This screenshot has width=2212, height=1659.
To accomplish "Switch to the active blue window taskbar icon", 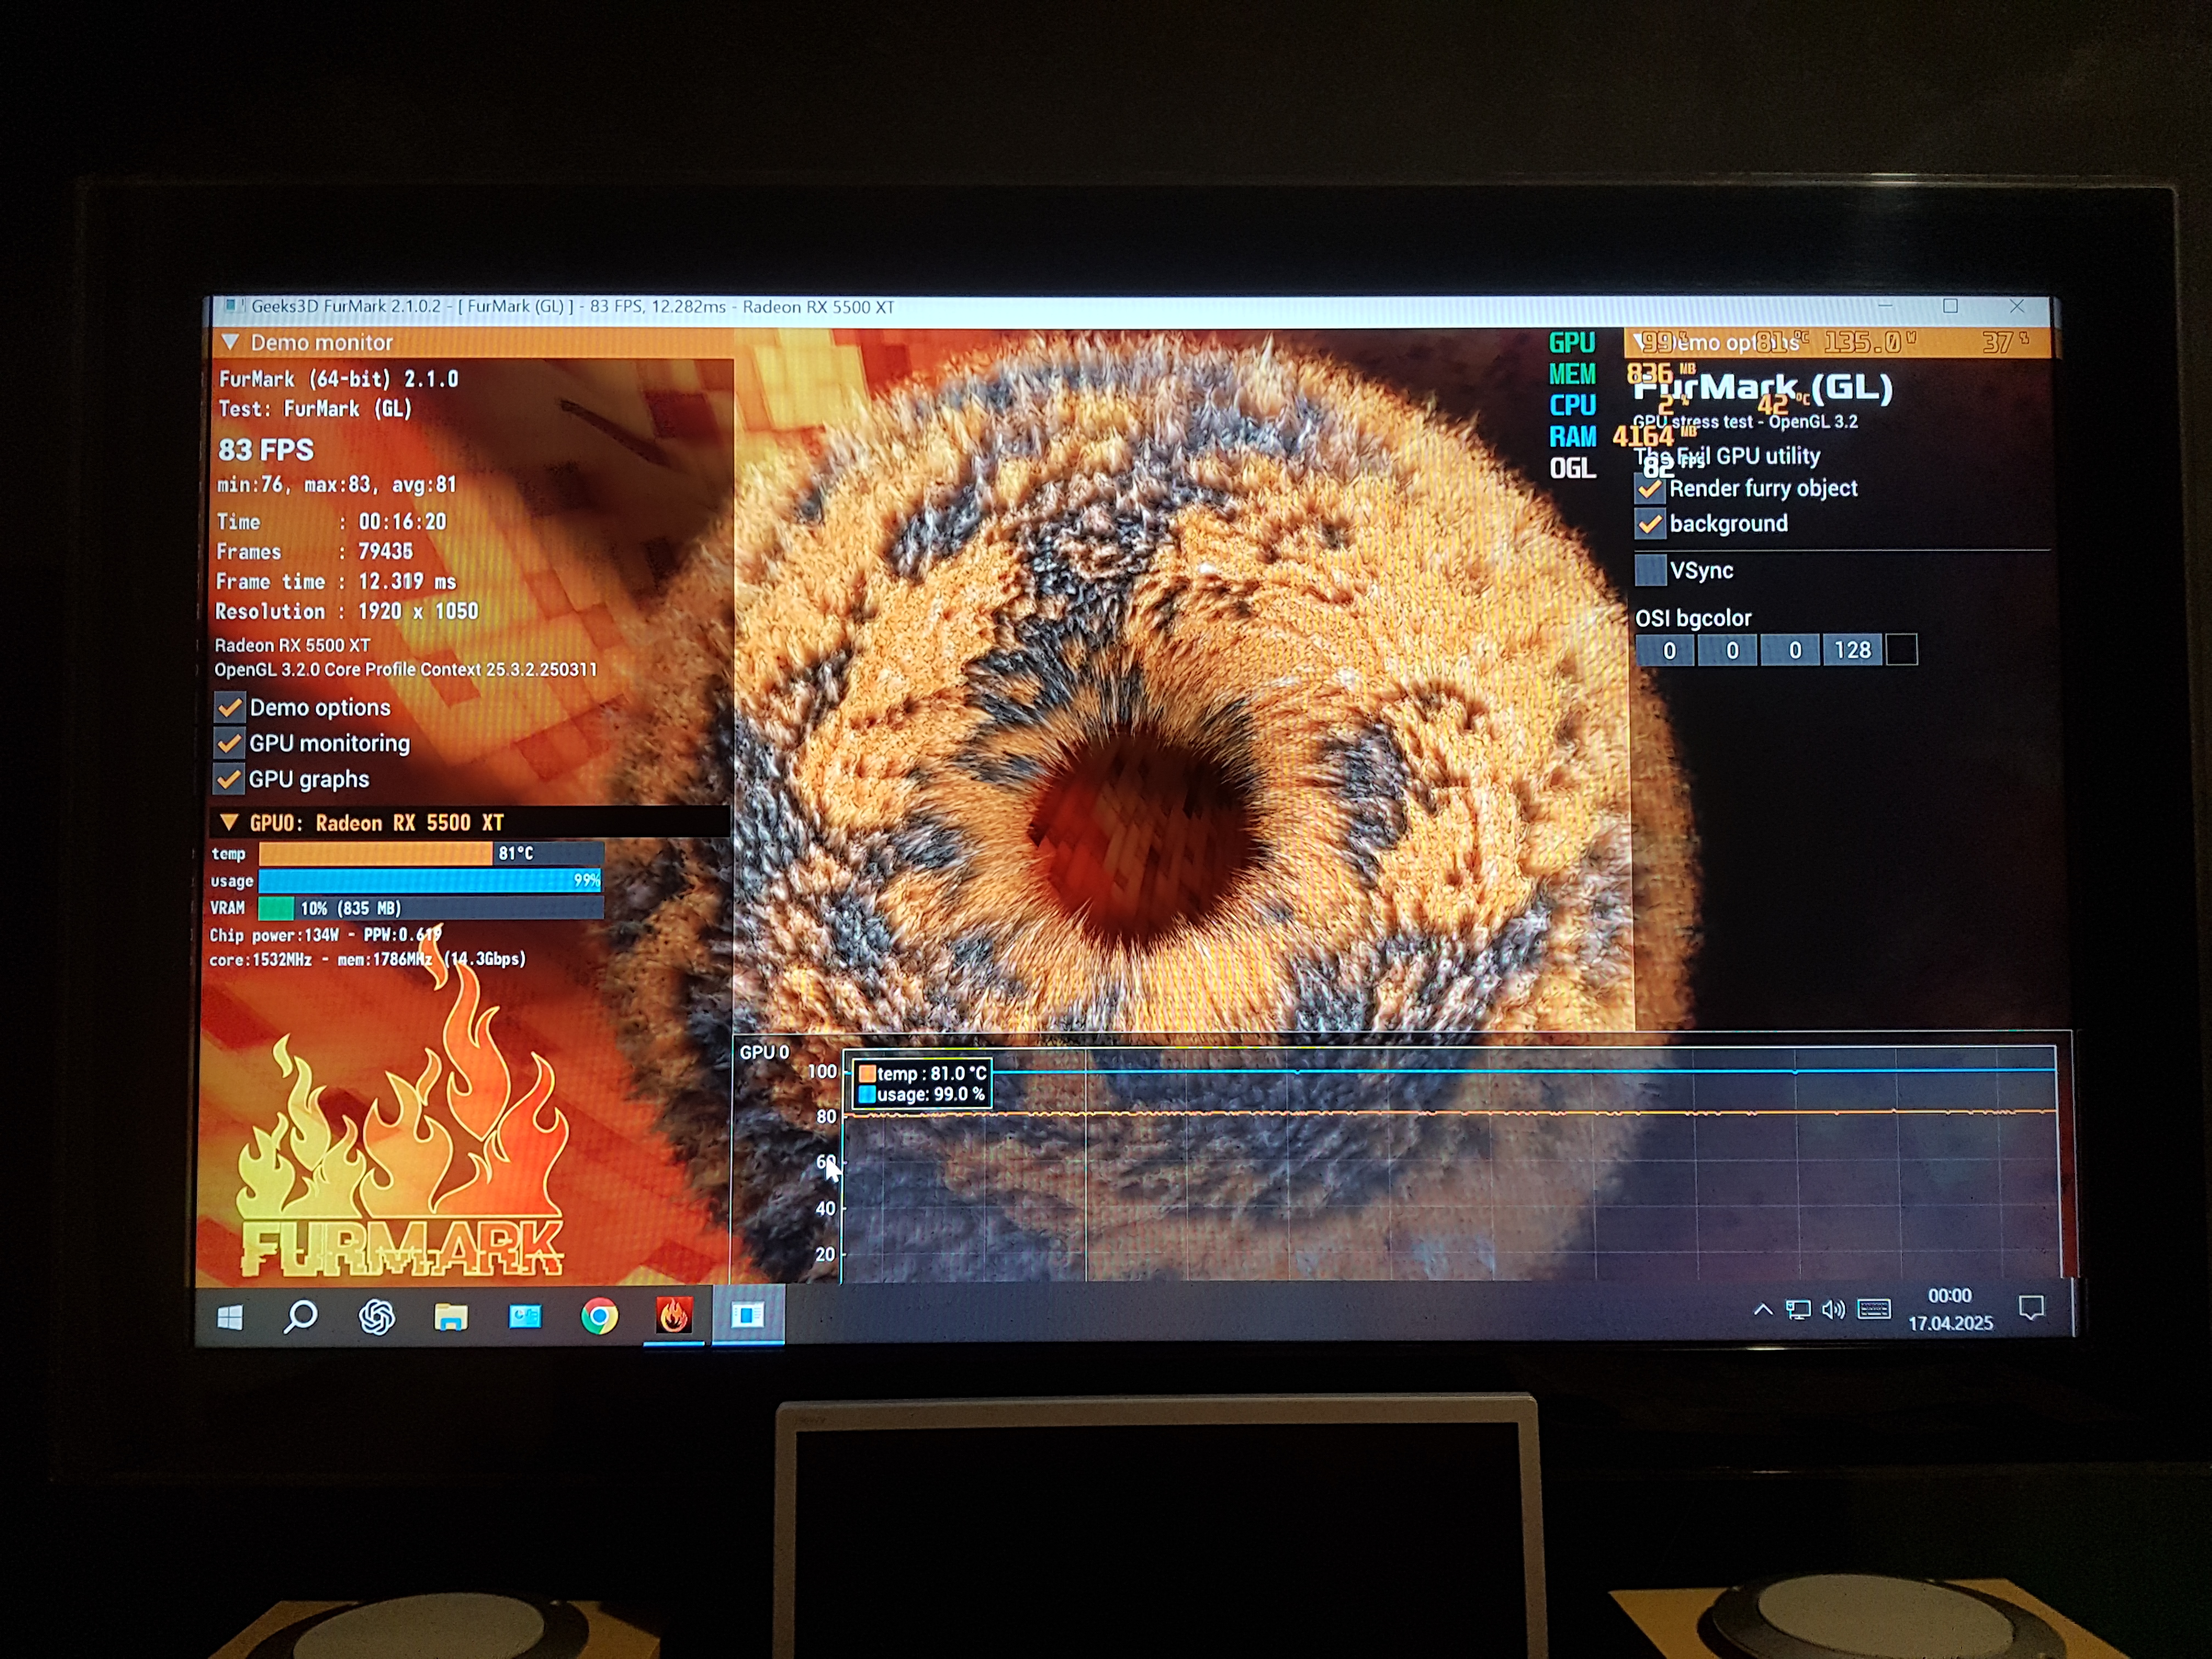I will click(747, 1315).
